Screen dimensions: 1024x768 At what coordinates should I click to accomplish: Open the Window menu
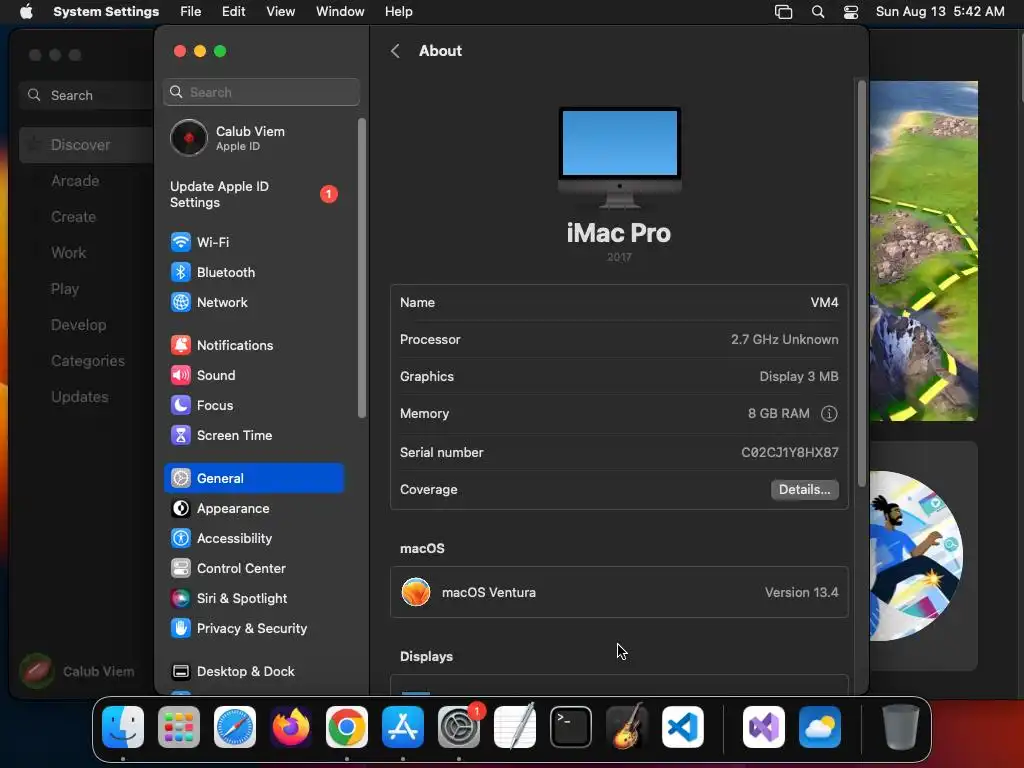point(340,12)
